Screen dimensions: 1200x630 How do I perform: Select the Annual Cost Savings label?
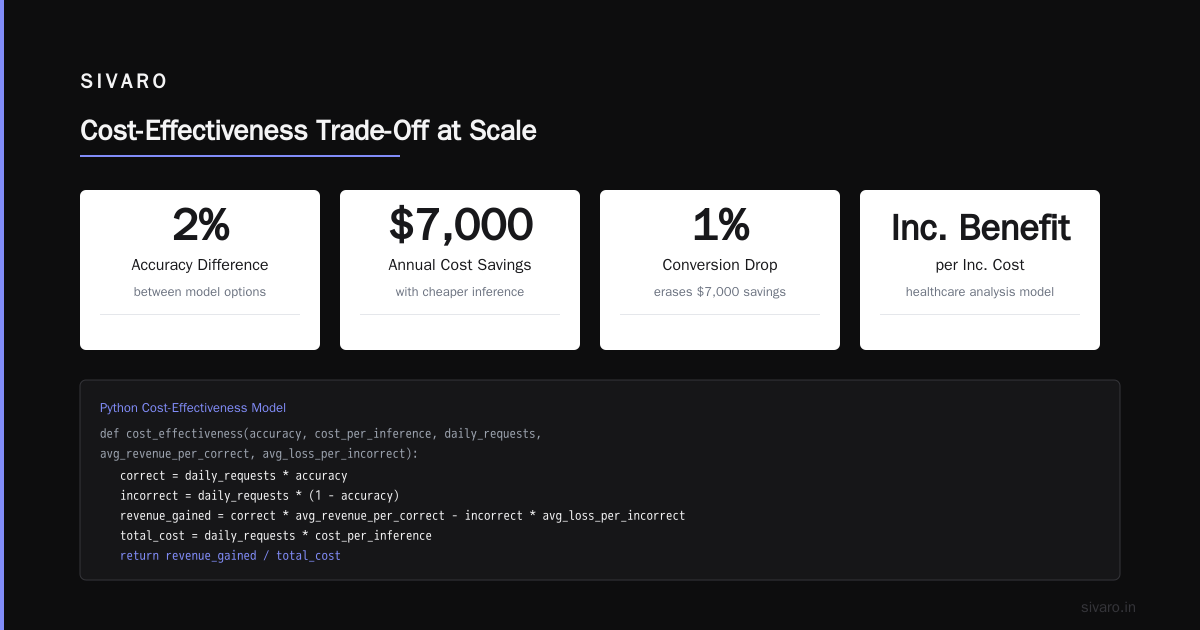[x=460, y=265]
